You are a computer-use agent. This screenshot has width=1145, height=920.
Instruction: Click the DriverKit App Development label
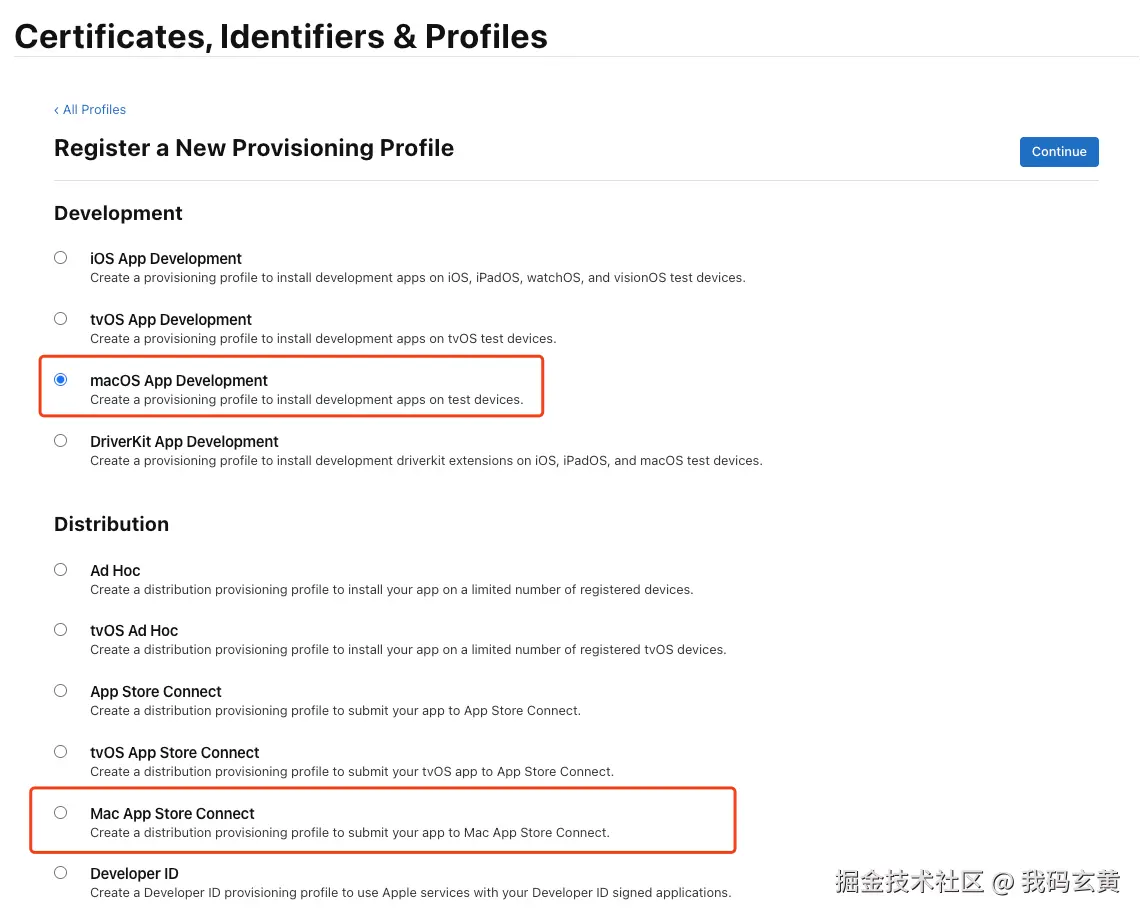tap(184, 442)
